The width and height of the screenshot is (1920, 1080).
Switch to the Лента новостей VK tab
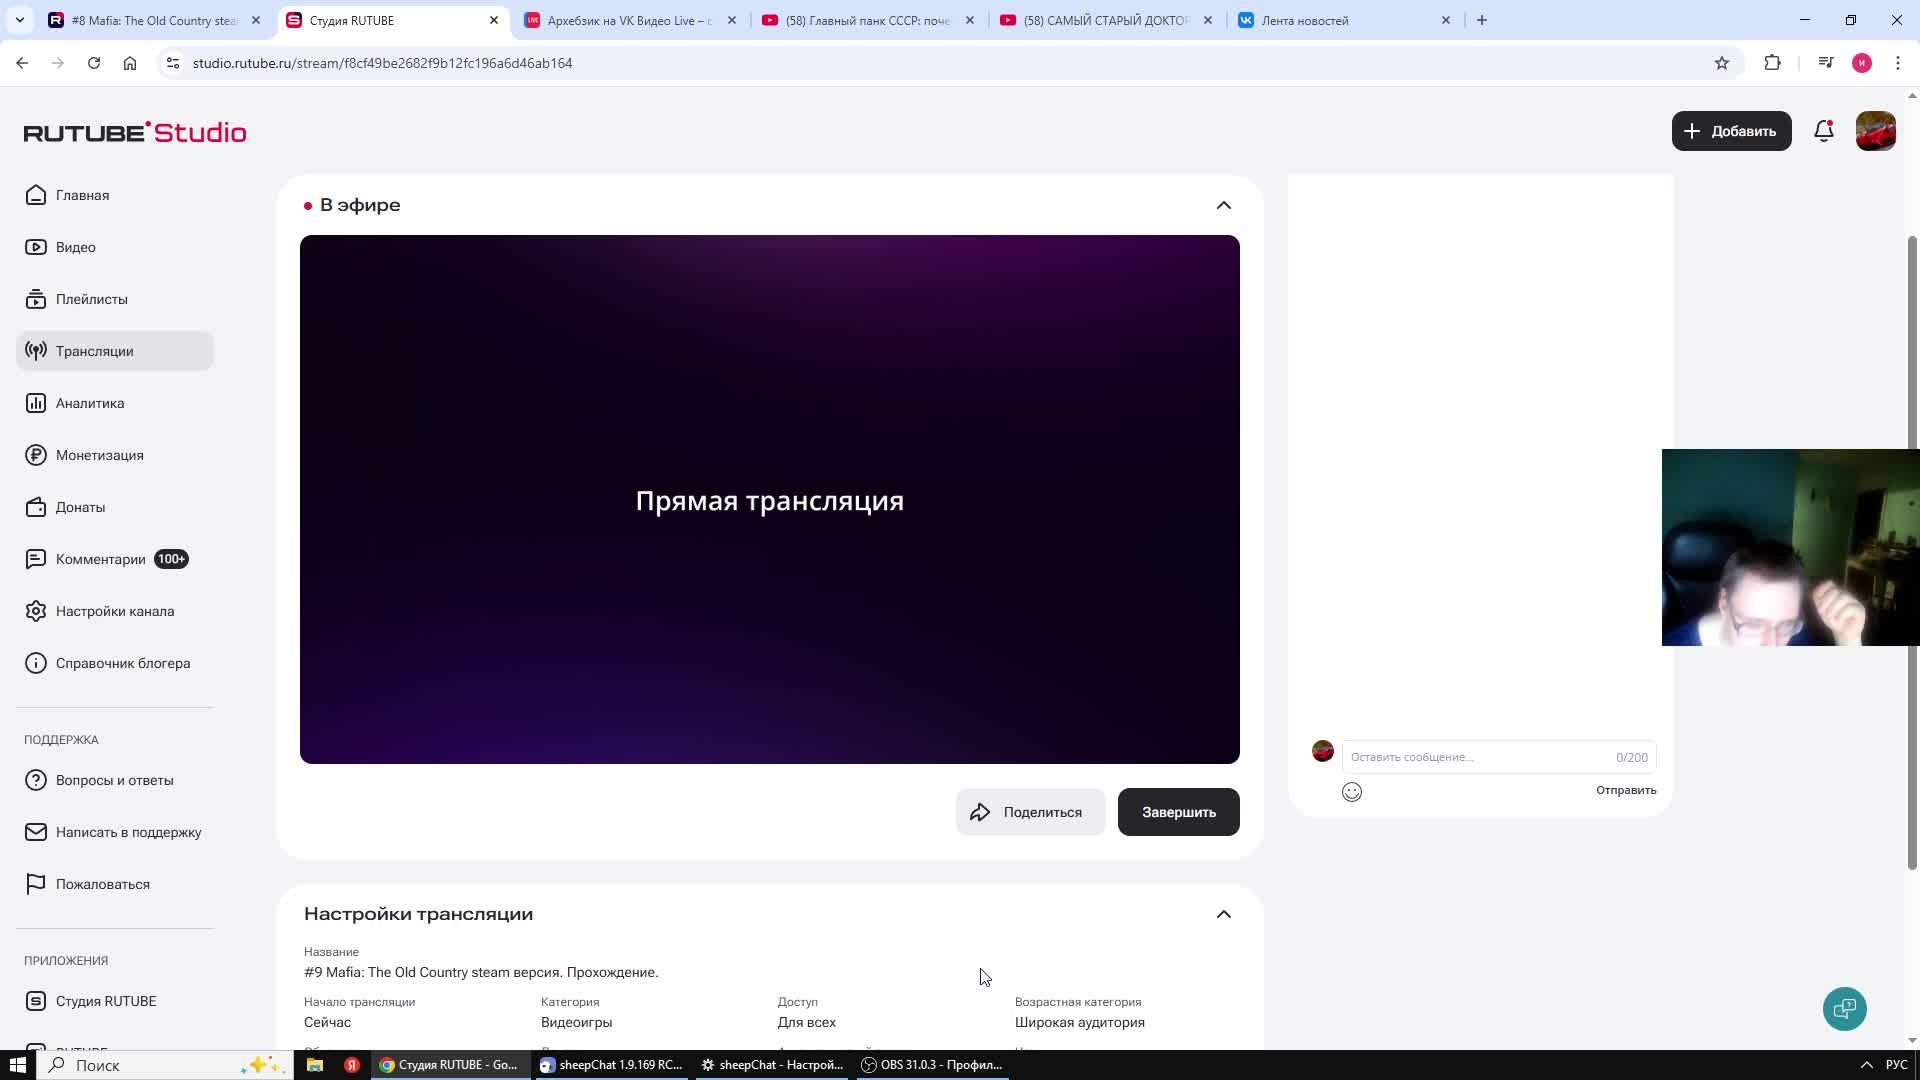click(x=1304, y=20)
